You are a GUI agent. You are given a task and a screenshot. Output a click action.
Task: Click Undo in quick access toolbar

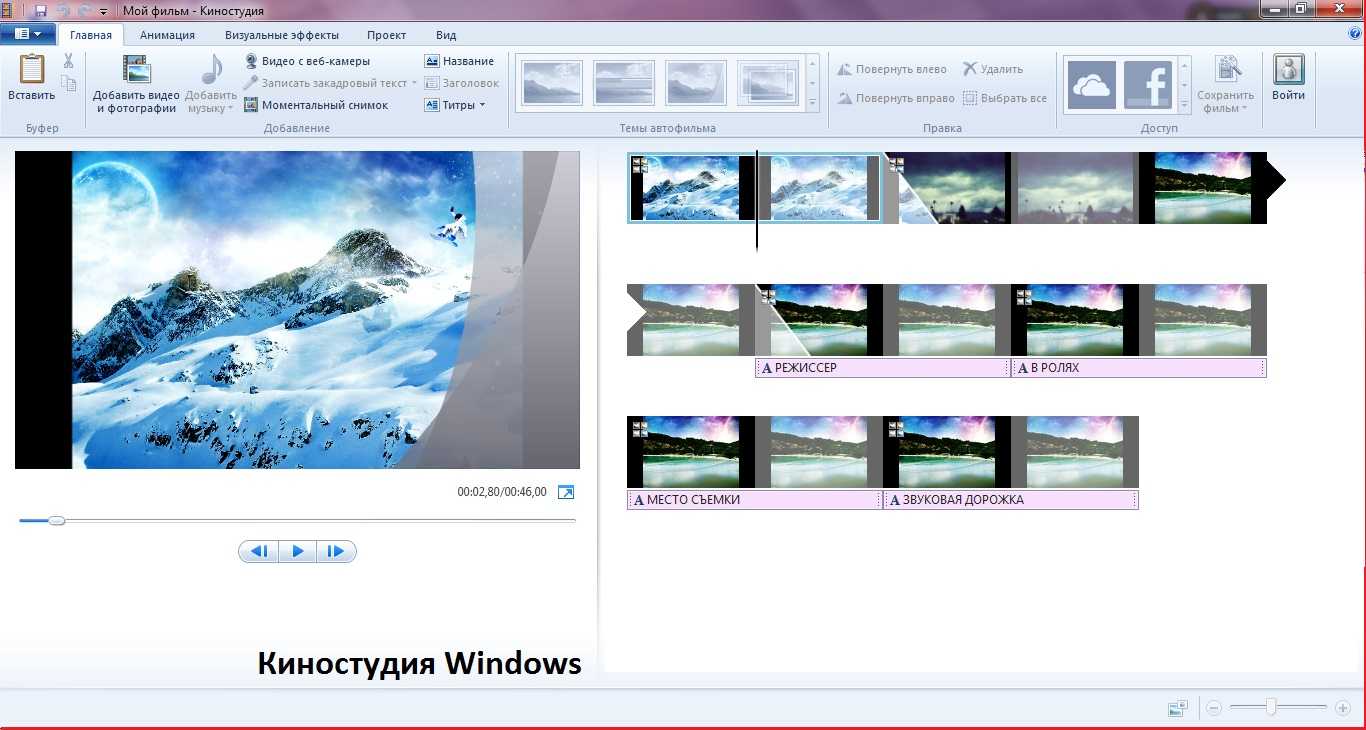point(63,10)
